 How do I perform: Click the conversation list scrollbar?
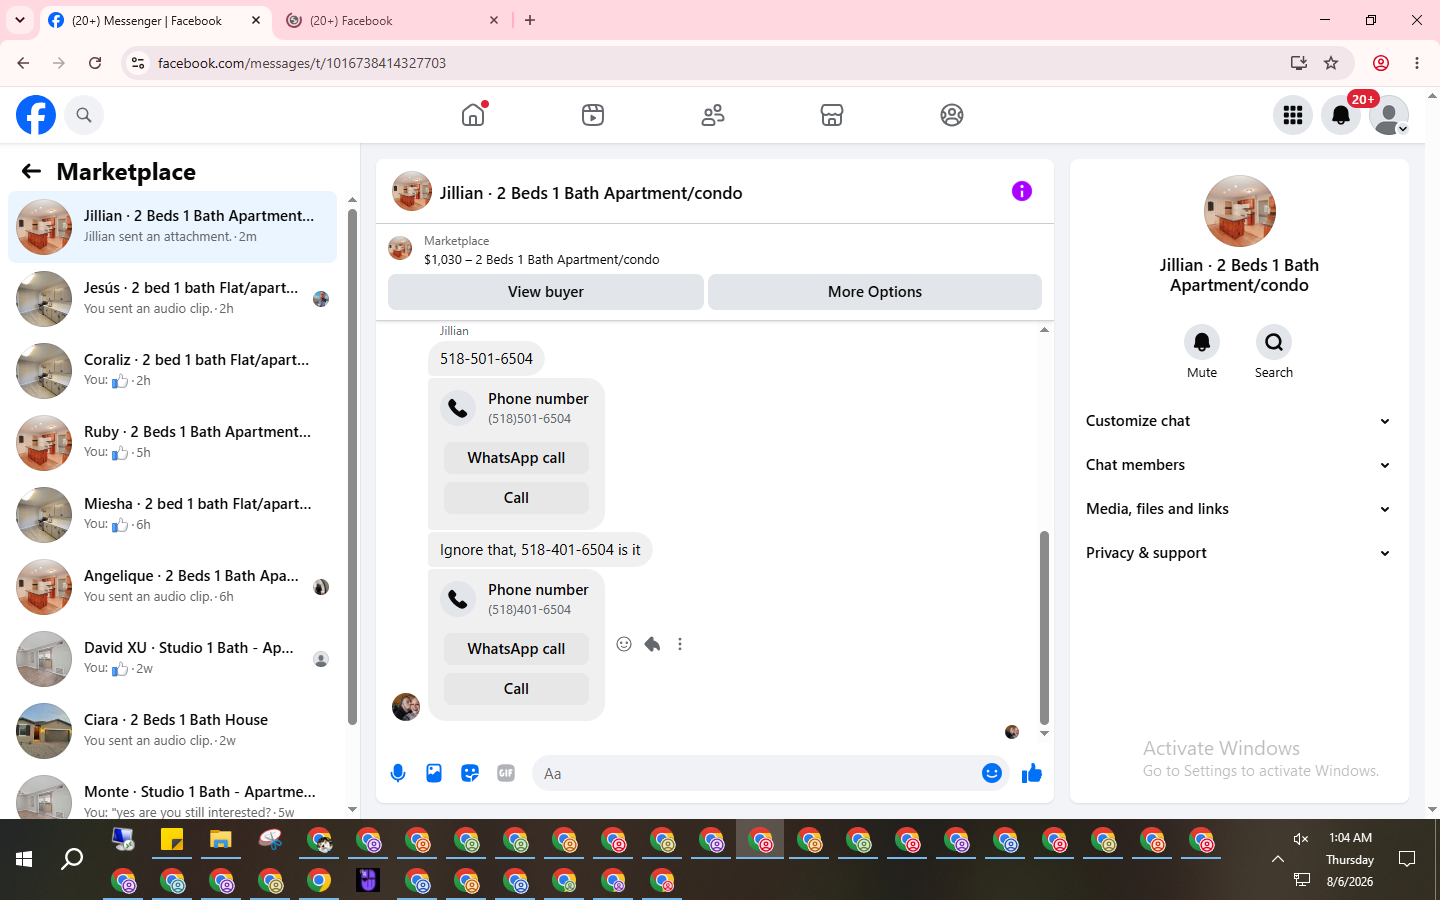[352, 465]
